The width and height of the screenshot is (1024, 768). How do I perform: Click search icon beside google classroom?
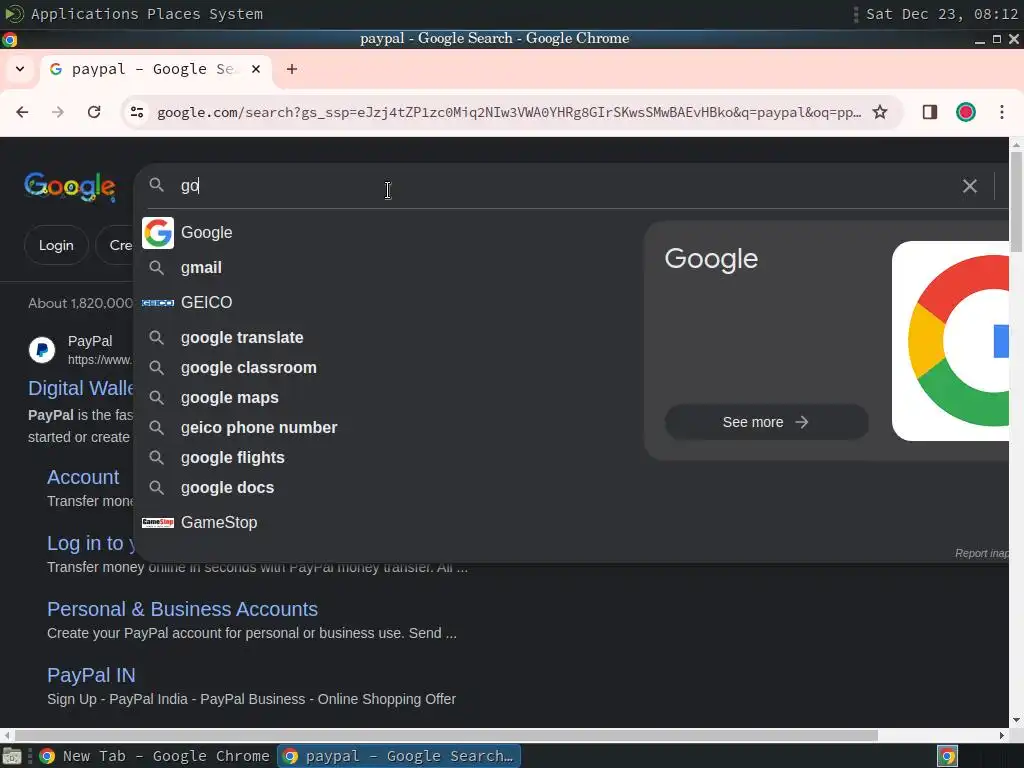(156, 368)
